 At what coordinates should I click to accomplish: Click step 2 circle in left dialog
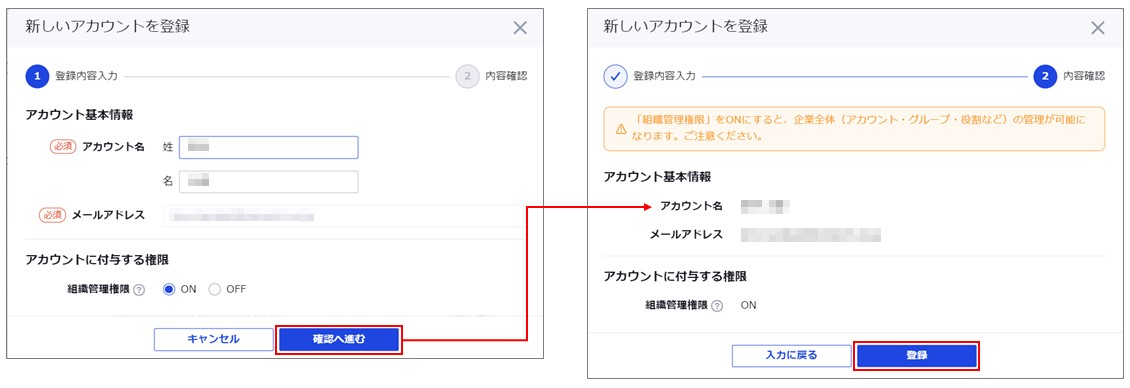pos(467,76)
